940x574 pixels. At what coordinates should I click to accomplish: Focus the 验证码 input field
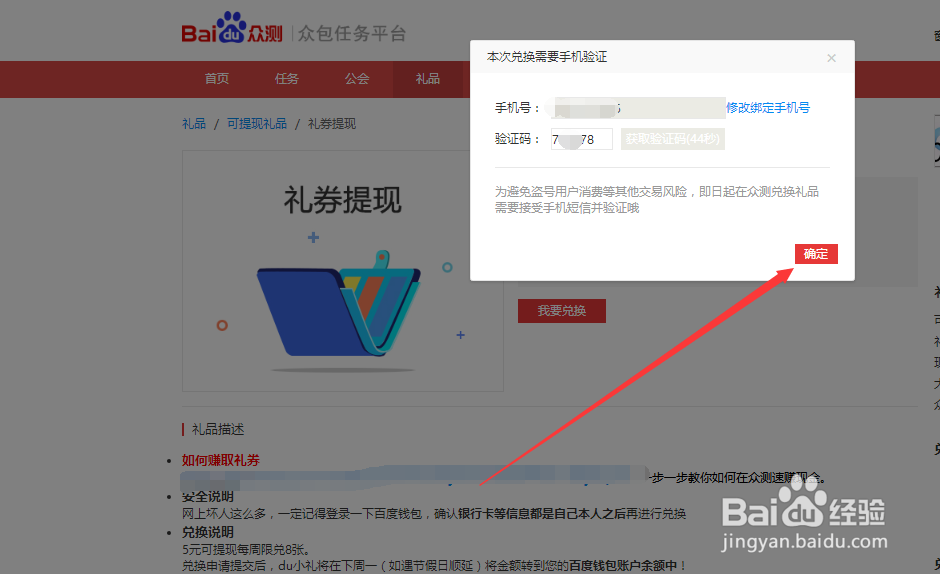click(x=582, y=139)
